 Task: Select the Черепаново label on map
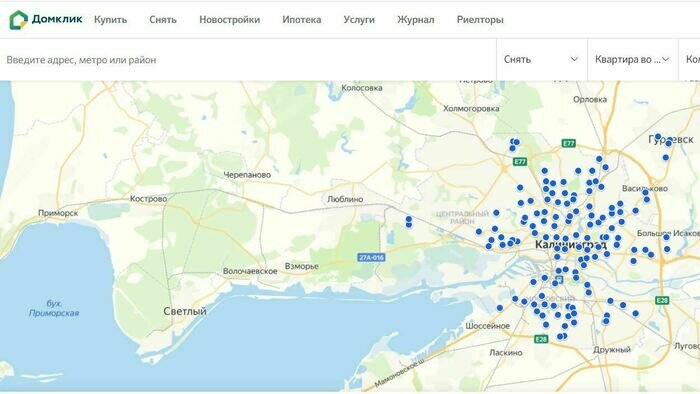click(x=247, y=175)
